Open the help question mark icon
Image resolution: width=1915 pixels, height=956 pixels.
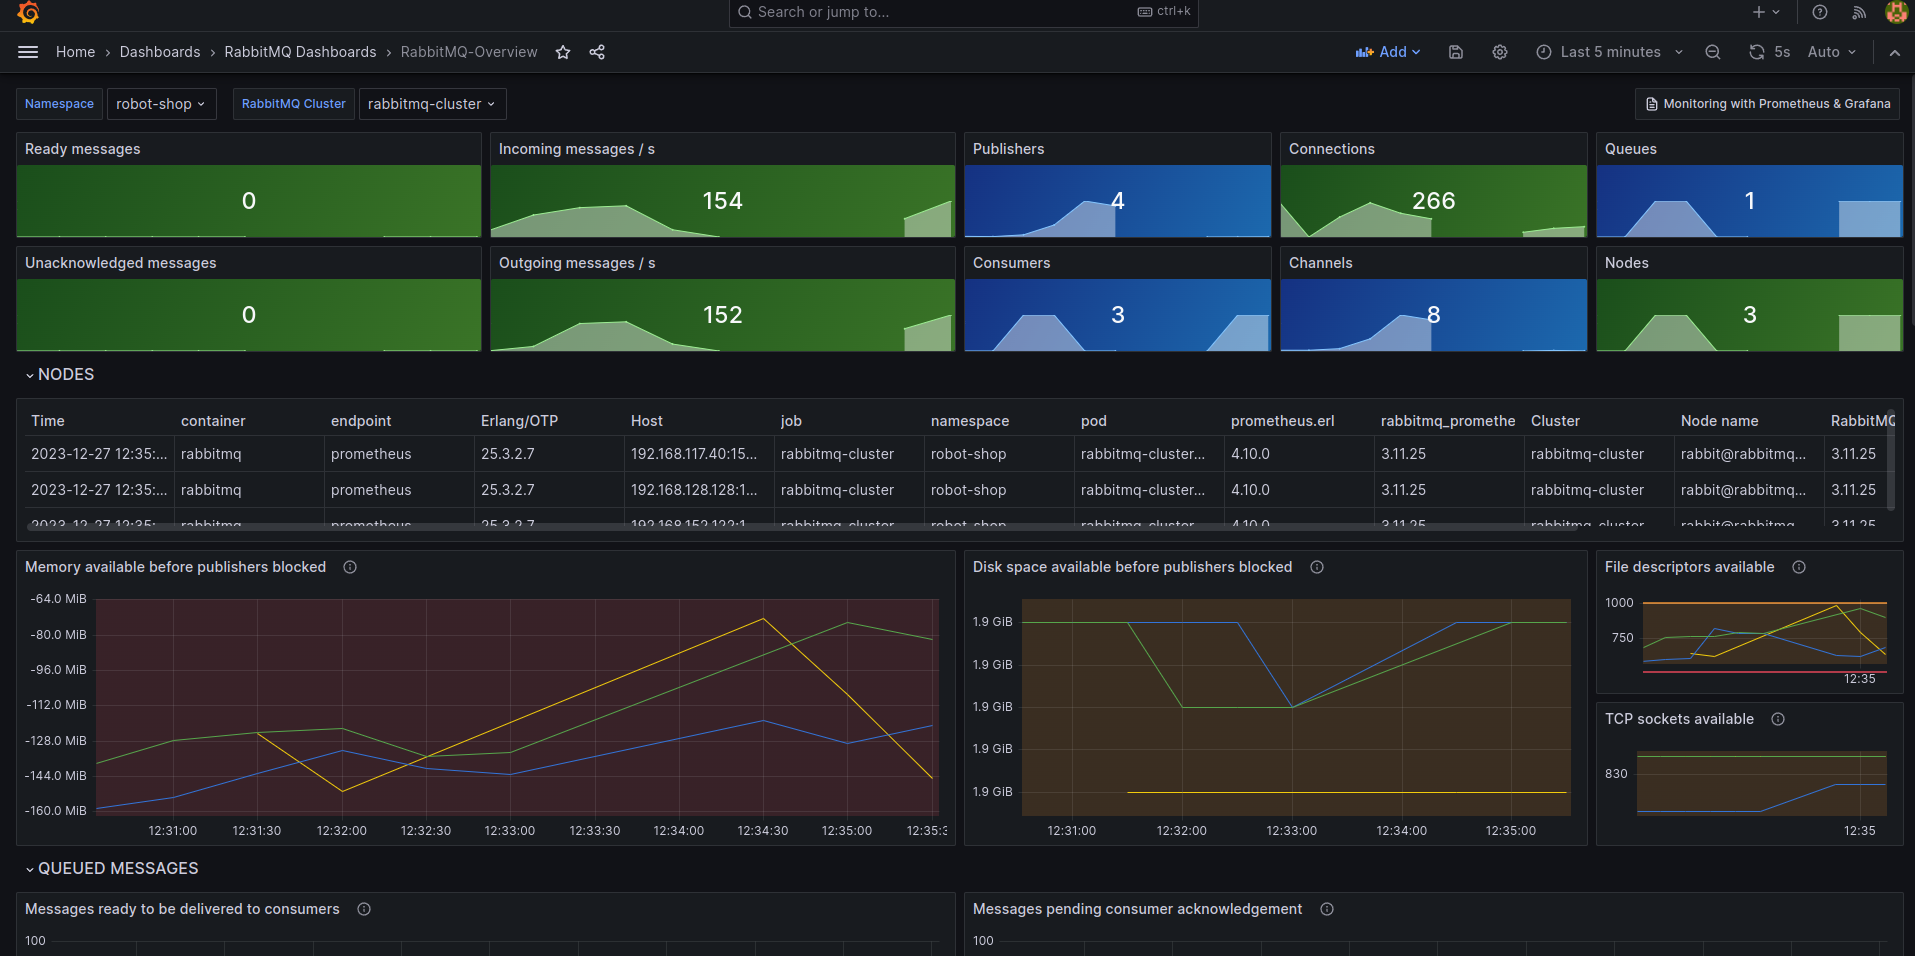click(x=1820, y=12)
